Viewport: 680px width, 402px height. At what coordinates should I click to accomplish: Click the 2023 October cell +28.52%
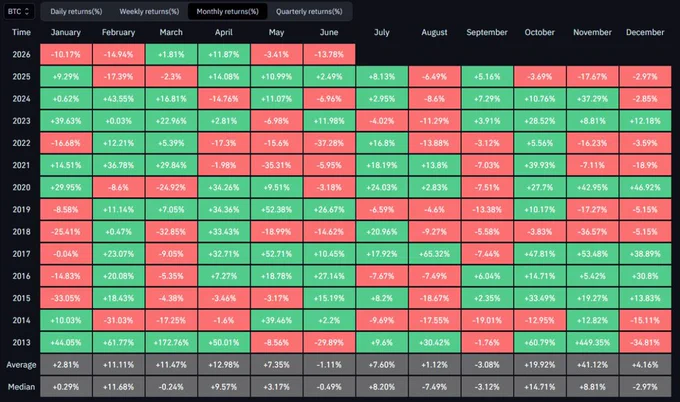coord(540,121)
